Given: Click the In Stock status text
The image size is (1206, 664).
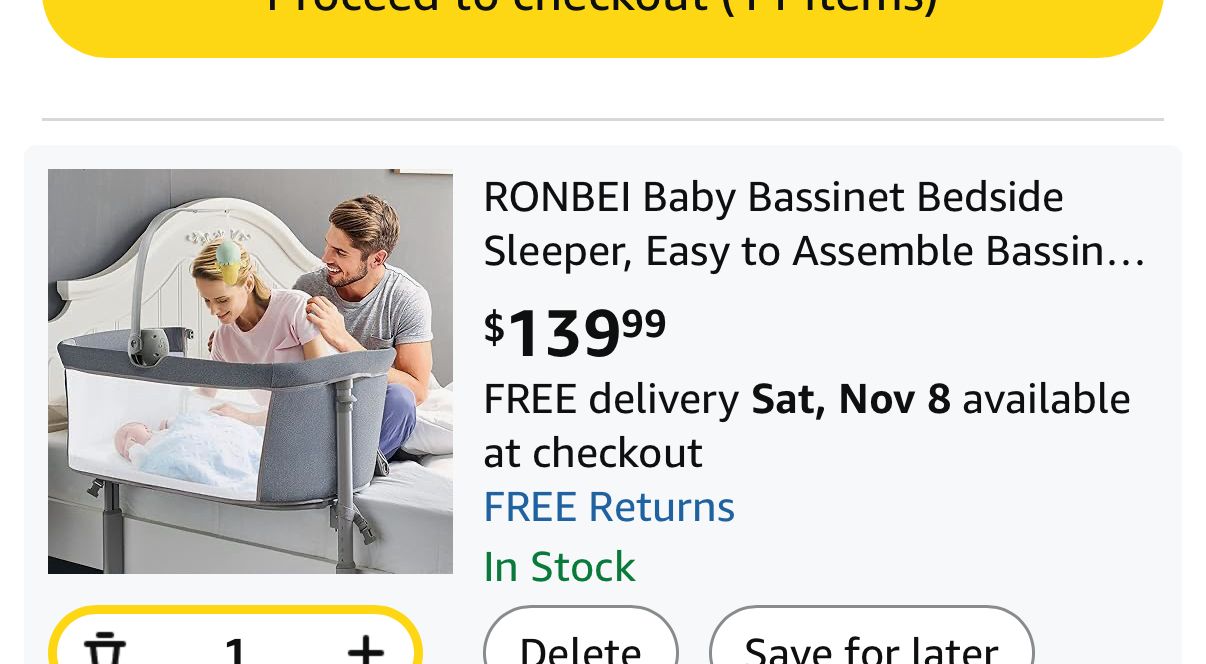Looking at the screenshot, I should coord(559,567).
